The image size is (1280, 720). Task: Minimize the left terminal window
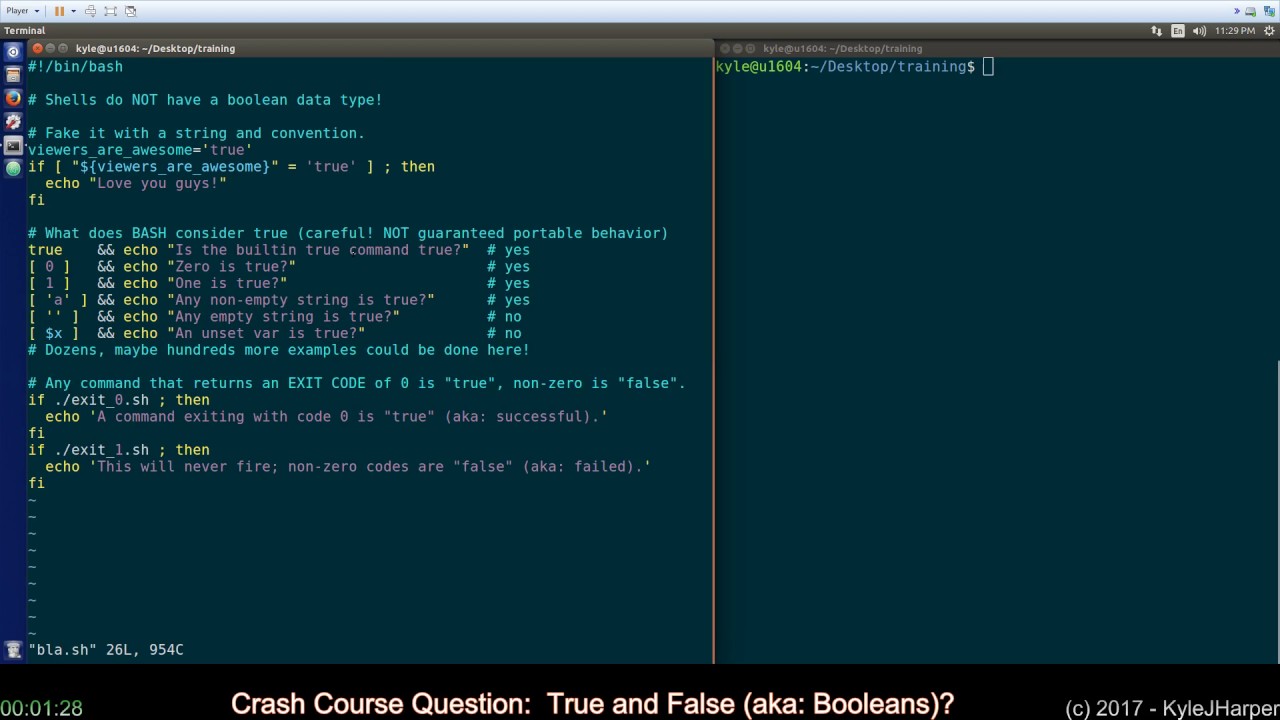(x=51, y=48)
